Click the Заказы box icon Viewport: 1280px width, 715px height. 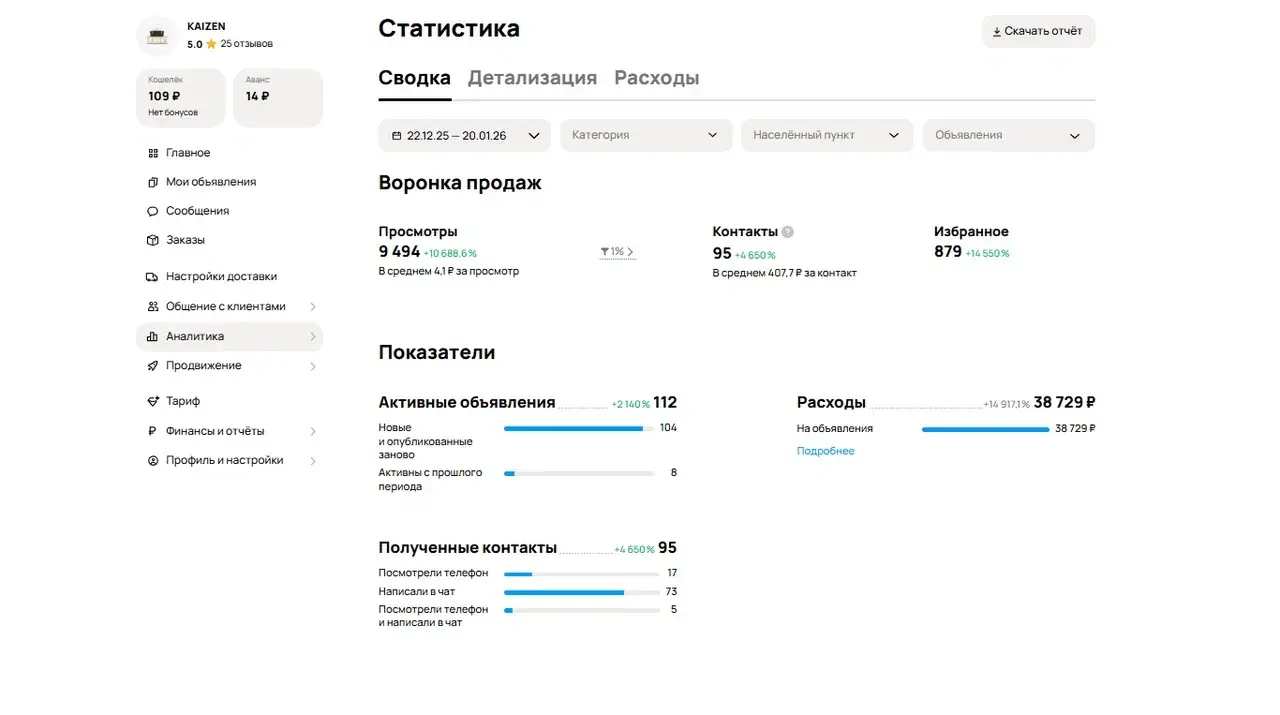click(153, 240)
